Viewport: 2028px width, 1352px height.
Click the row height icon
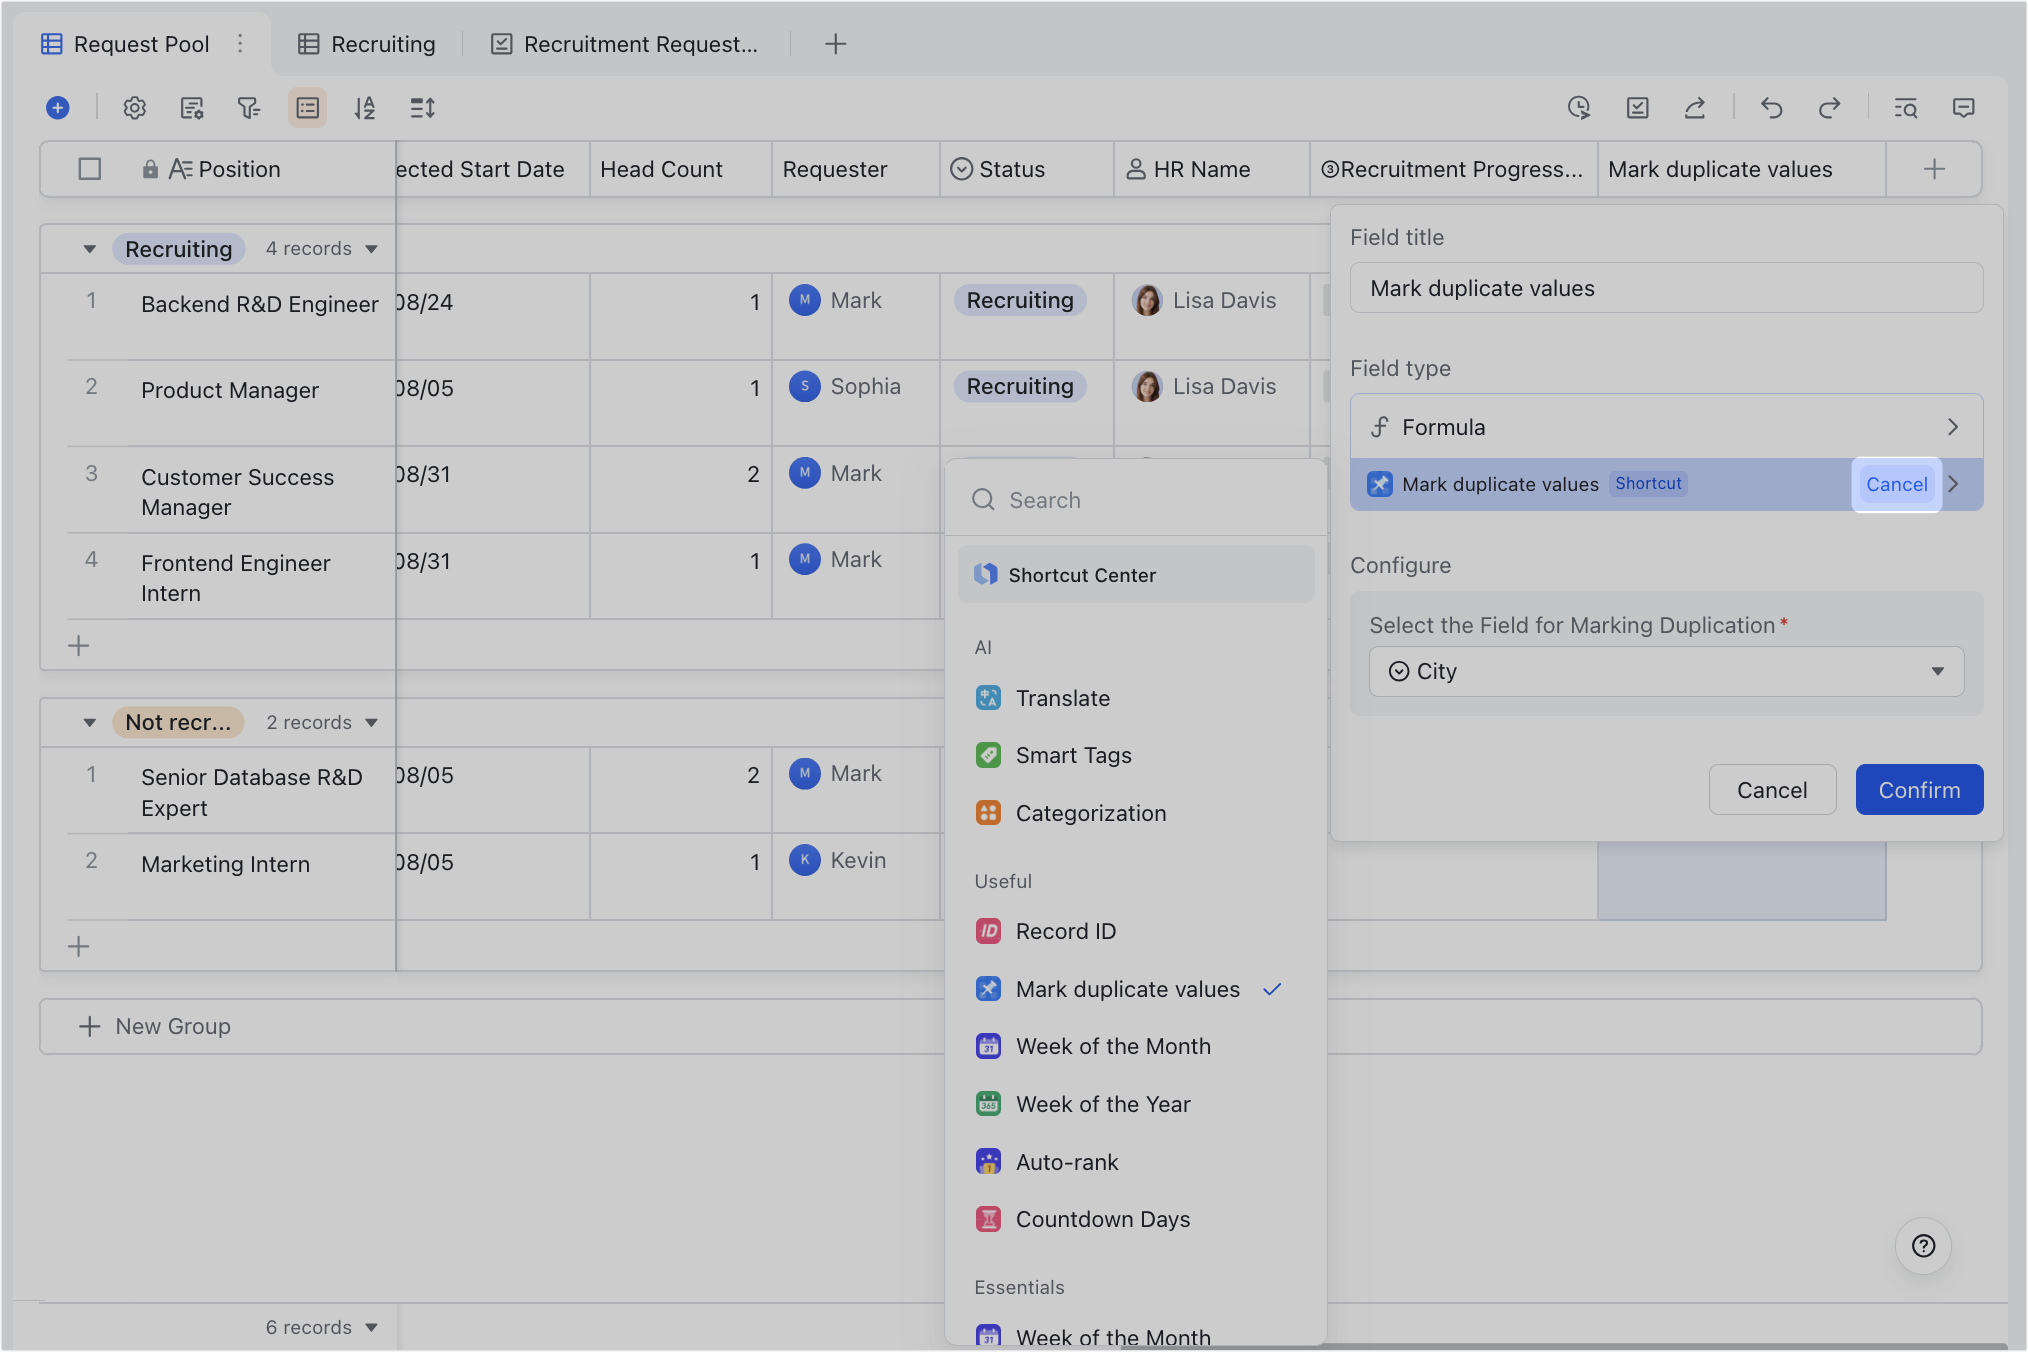(x=423, y=108)
